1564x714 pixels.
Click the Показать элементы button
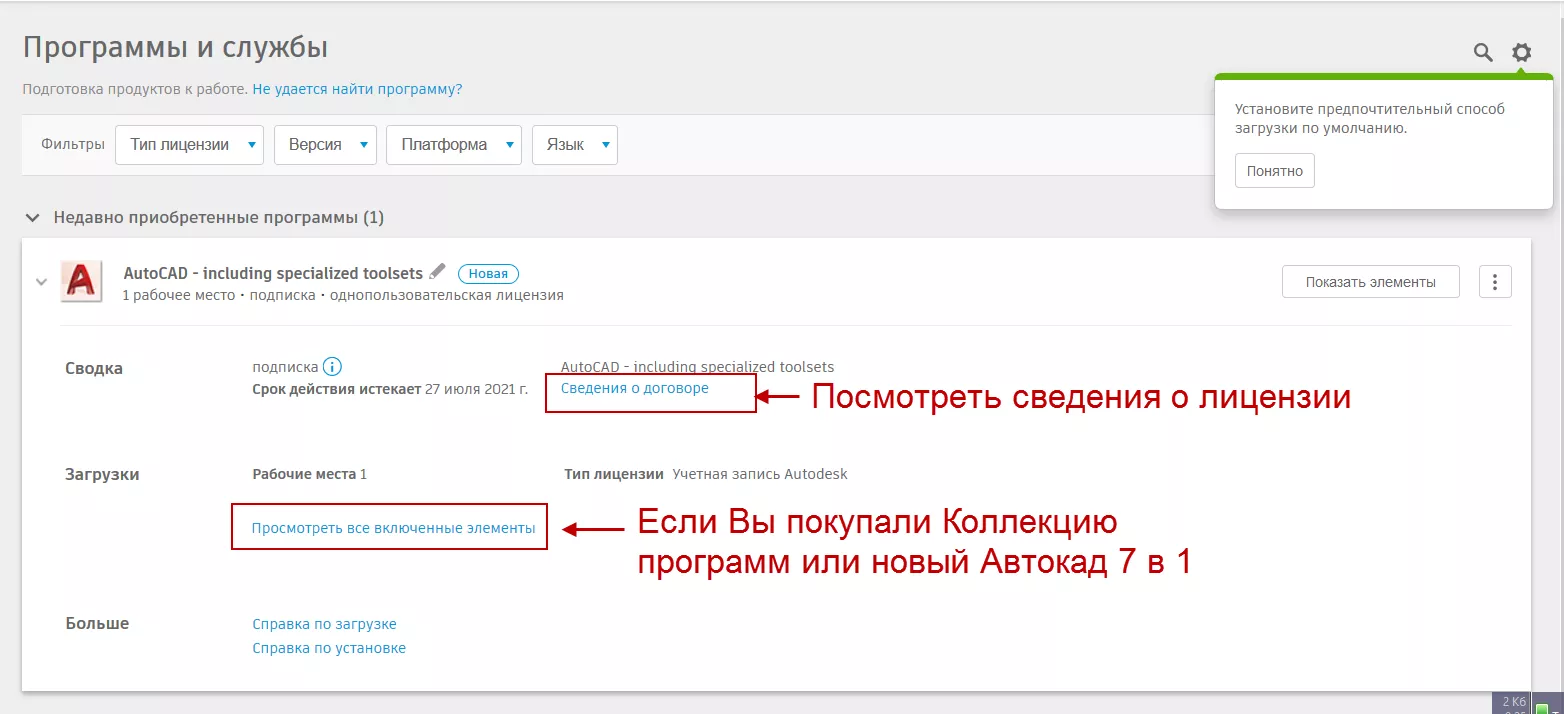(x=1370, y=282)
